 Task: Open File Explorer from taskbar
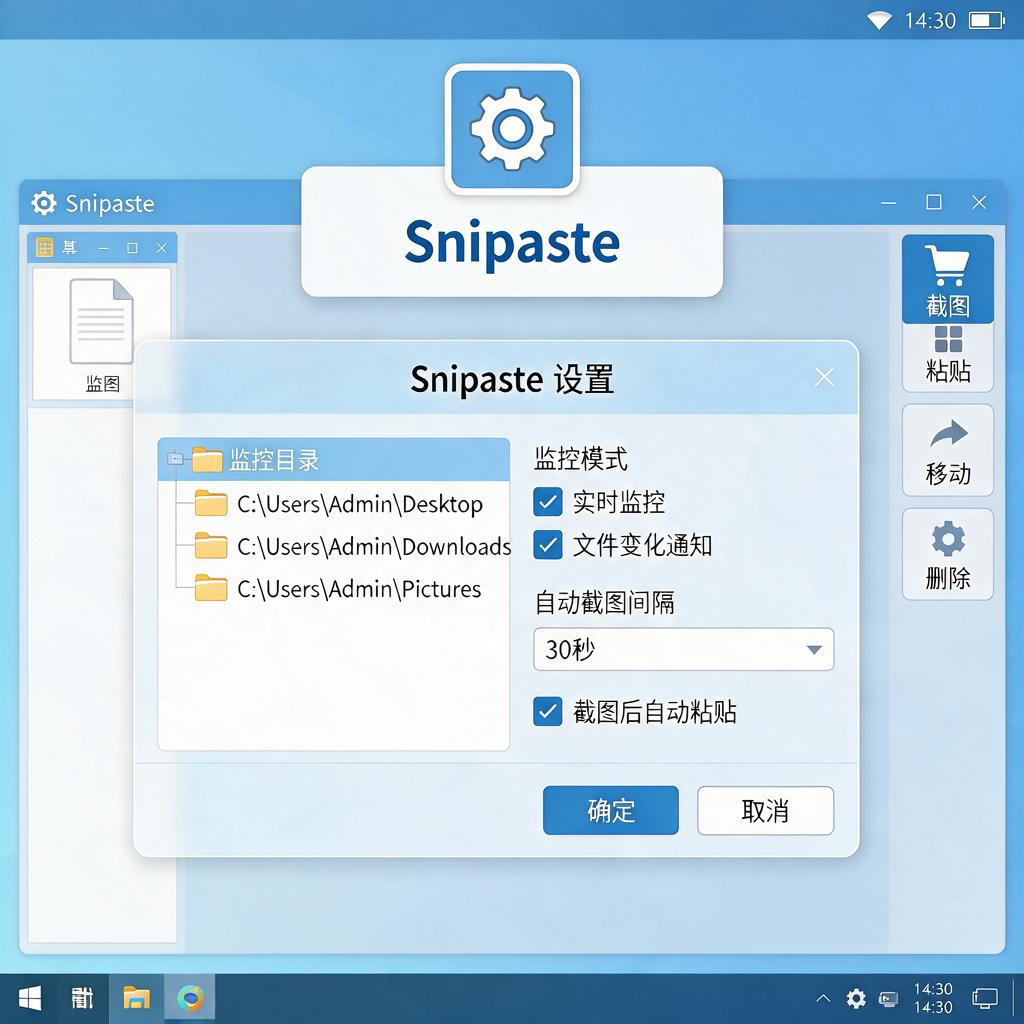(136, 998)
